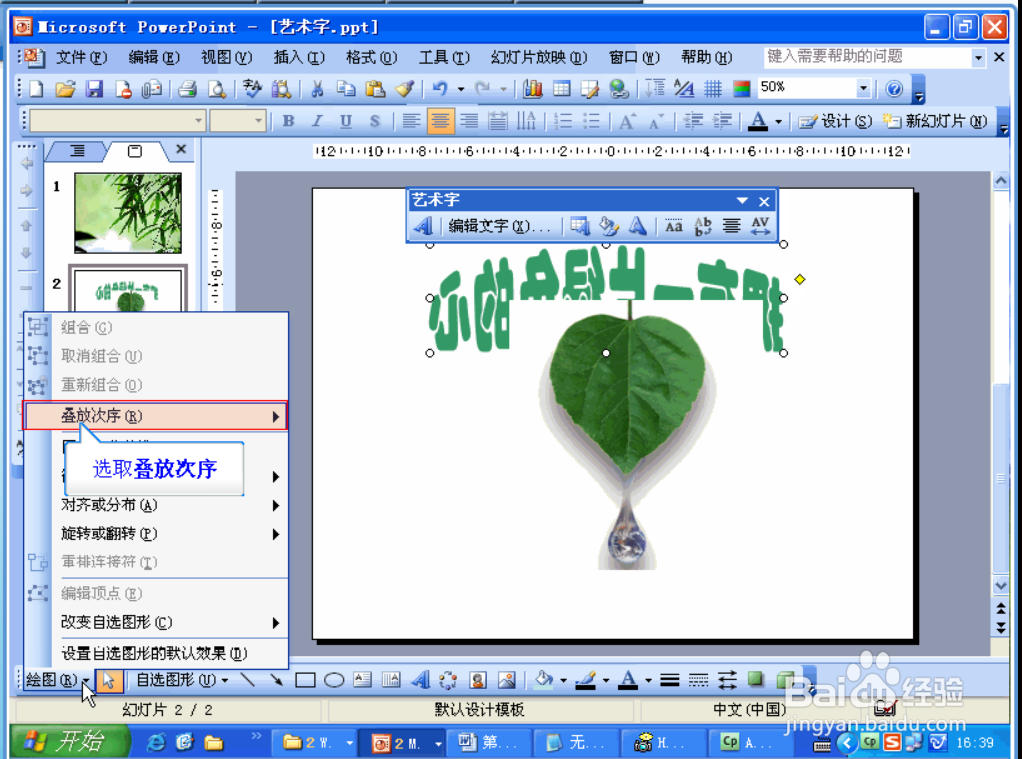This screenshot has width=1022, height=759.
Task: Toggle Italic formatting
Action: click(x=317, y=121)
